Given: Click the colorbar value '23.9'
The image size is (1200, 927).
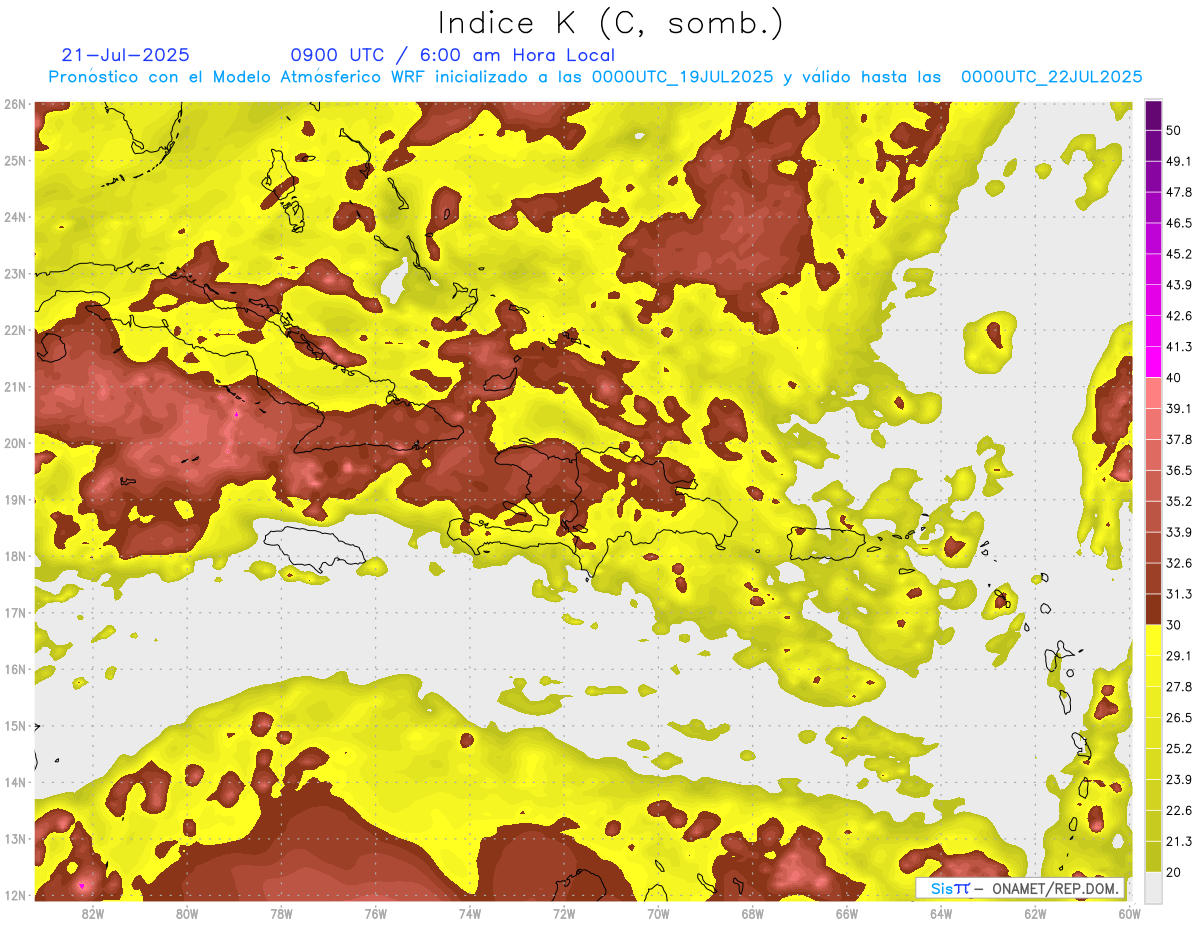Looking at the screenshot, I should [1178, 780].
